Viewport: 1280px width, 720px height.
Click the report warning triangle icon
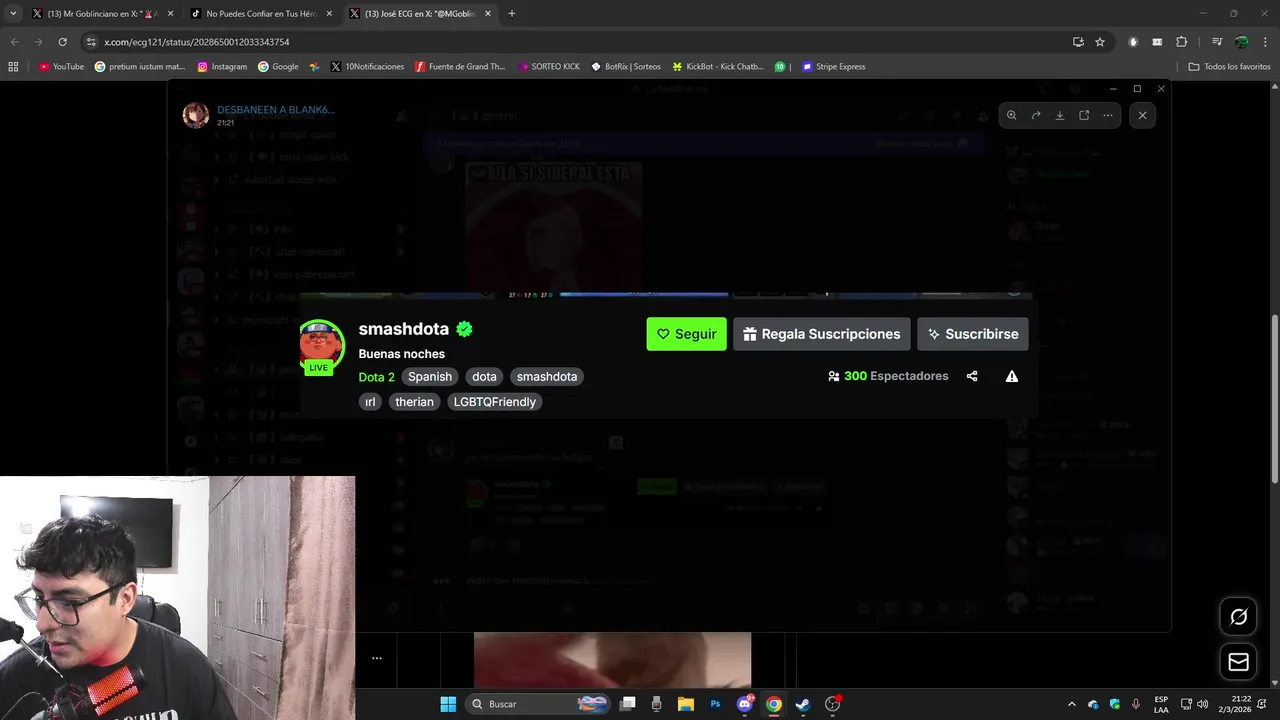point(1012,377)
